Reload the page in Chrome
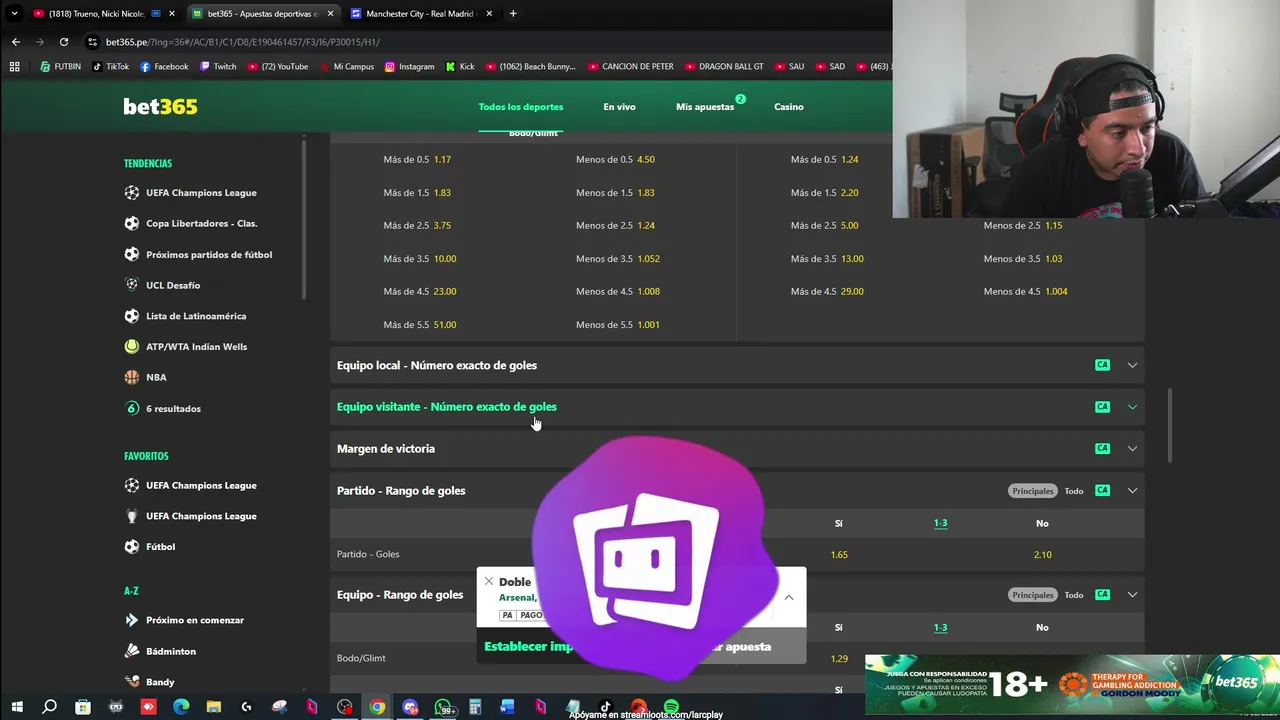This screenshot has width=1280, height=720. tap(64, 42)
